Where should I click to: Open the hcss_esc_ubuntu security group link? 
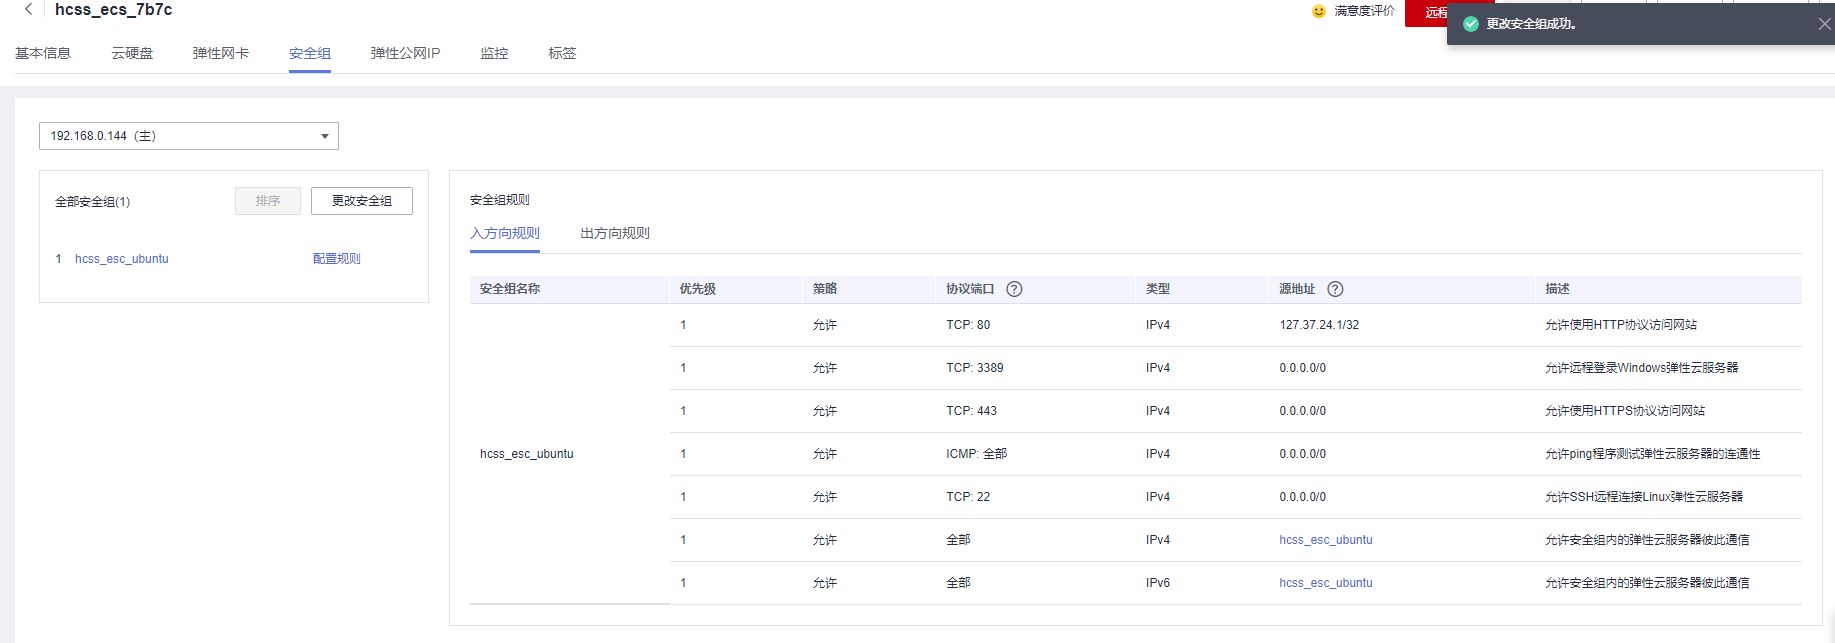pyautogui.click(x=122, y=259)
